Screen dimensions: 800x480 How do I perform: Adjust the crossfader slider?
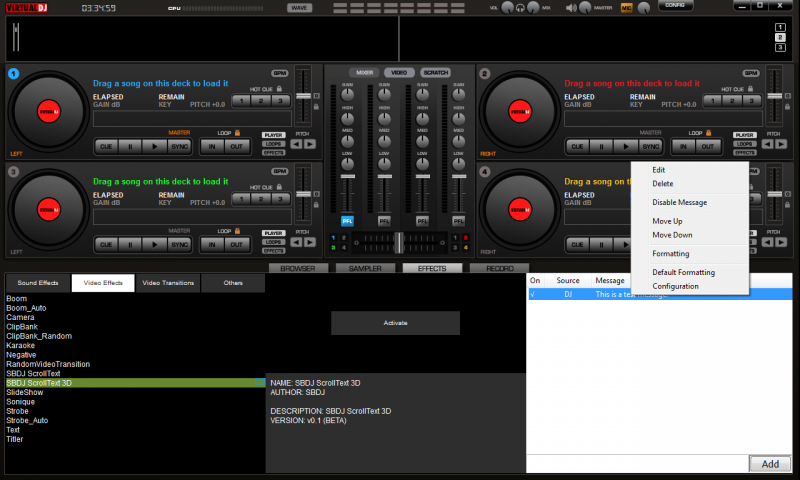click(399, 243)
